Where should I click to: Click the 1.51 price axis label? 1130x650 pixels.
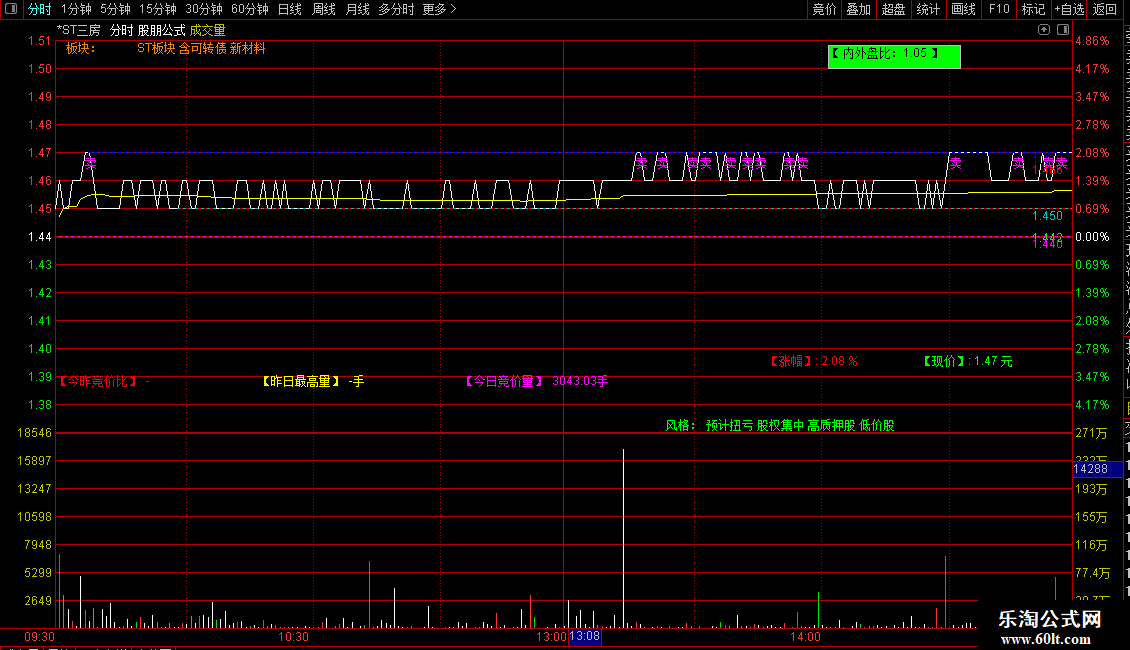coord(40,41)
